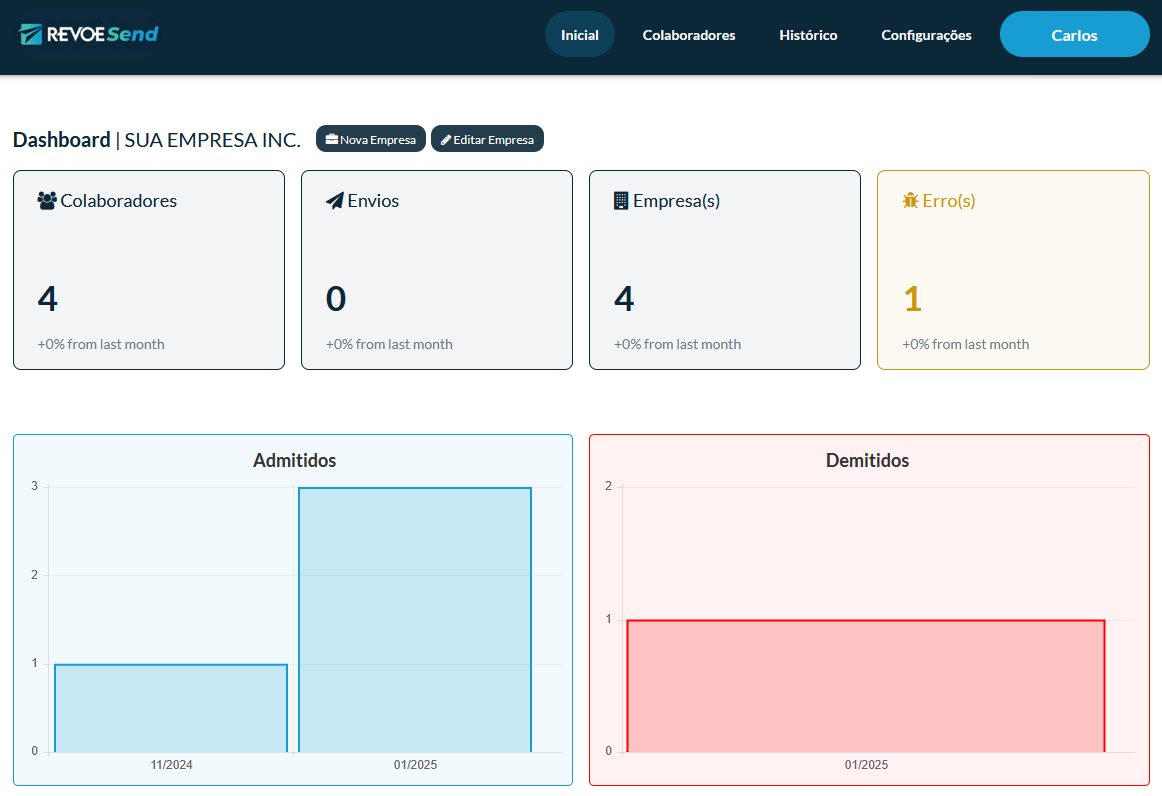Click '+0% from last month' under Empresa(s)

677,344
